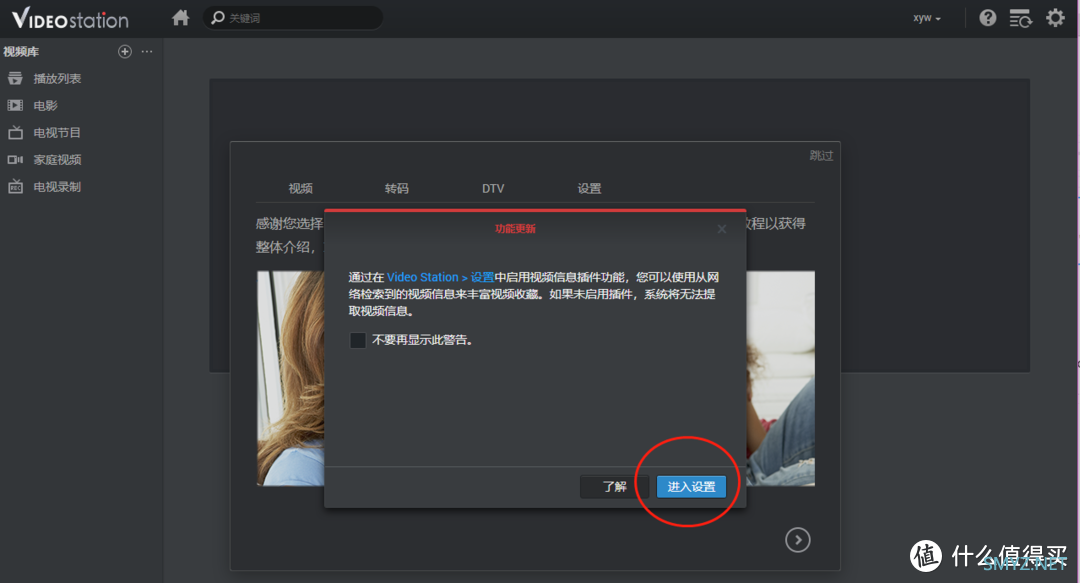Follow the Video Station > 设置 link
The width and height of the screenshot is (1080, 583).
coord(440,277)
